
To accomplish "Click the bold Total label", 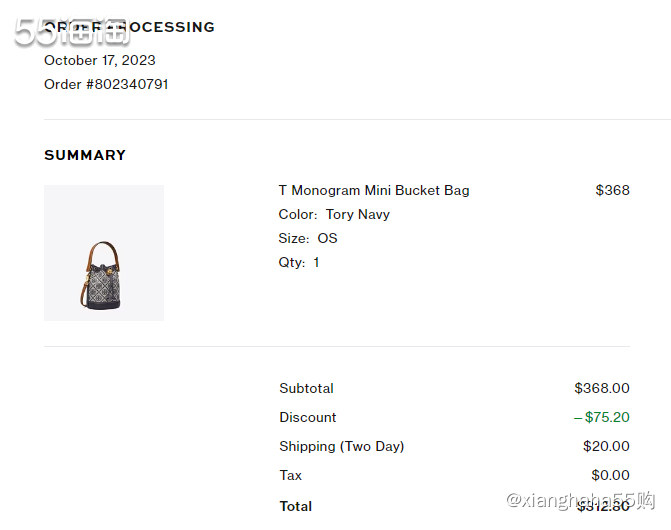I will click(295, 506).
